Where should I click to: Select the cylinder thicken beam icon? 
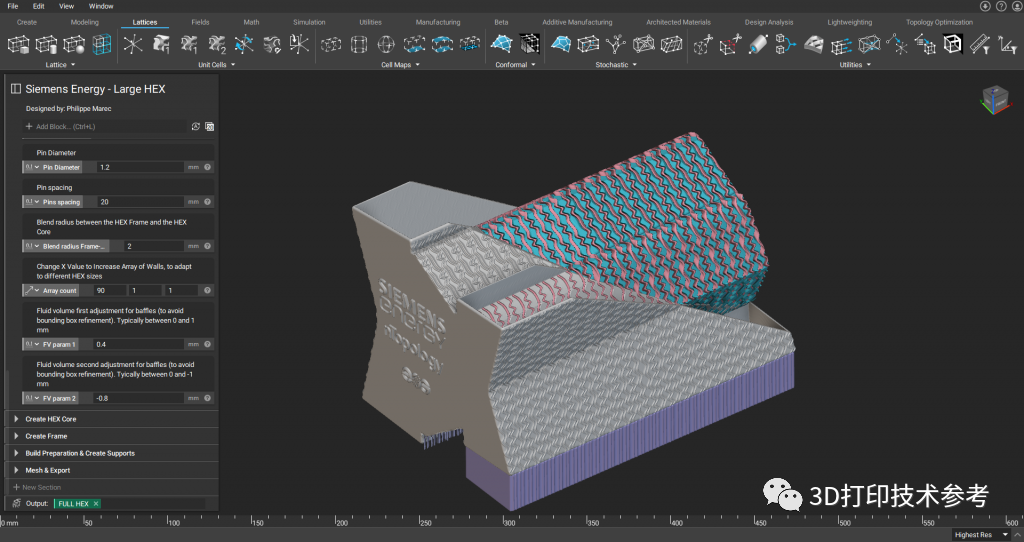pos(758,44)
